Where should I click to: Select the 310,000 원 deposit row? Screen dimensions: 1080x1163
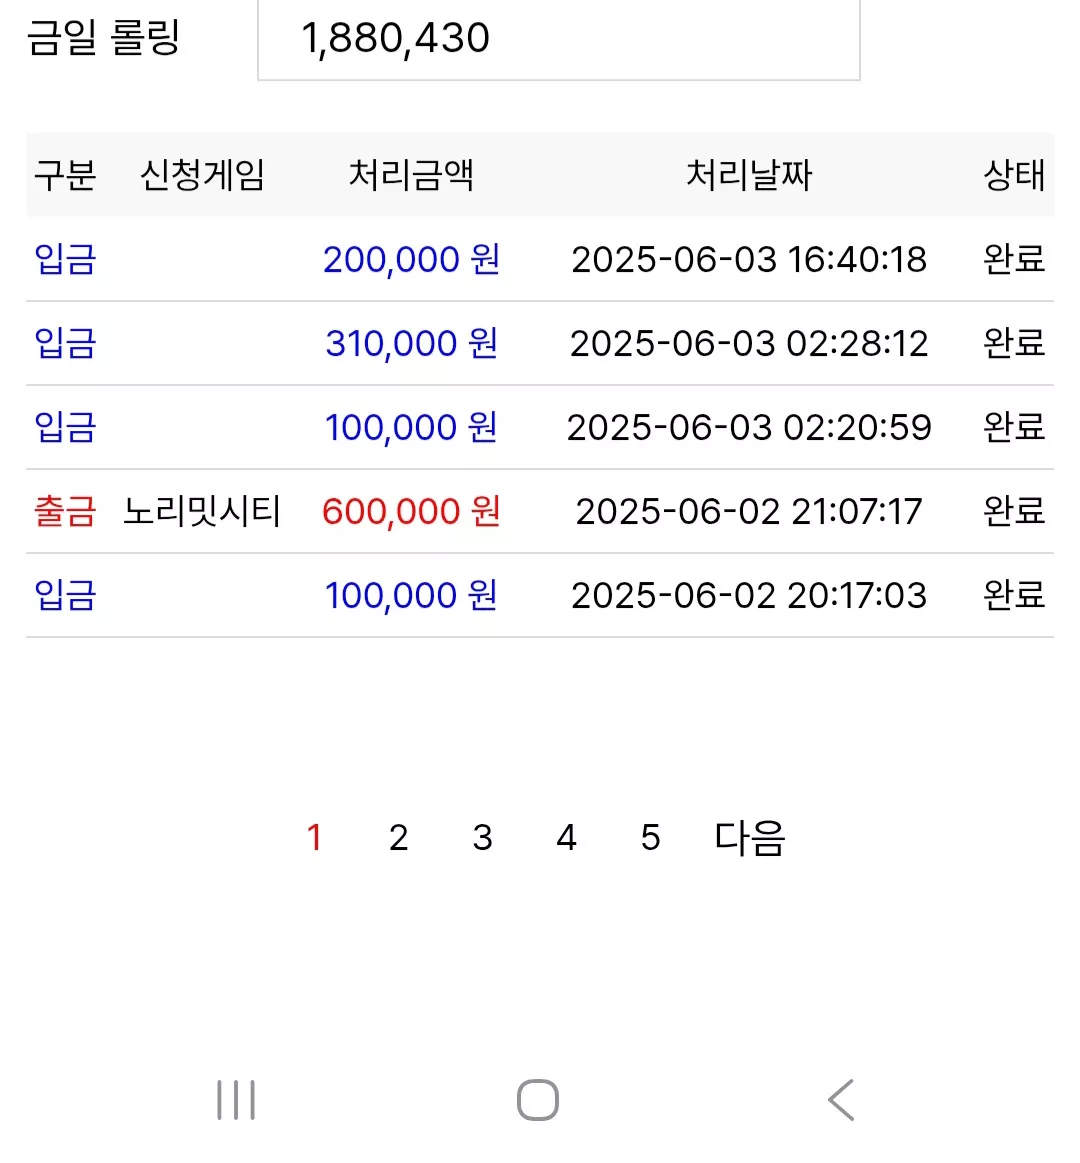(x=540, y=343)
